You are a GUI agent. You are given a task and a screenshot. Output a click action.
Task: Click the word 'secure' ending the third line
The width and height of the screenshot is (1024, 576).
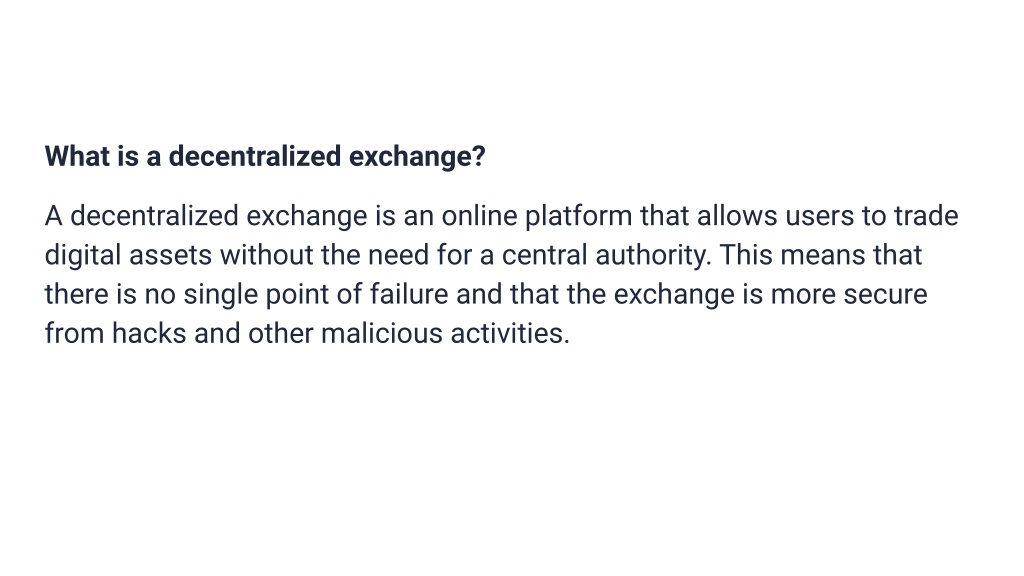click(x=885, y=295)
